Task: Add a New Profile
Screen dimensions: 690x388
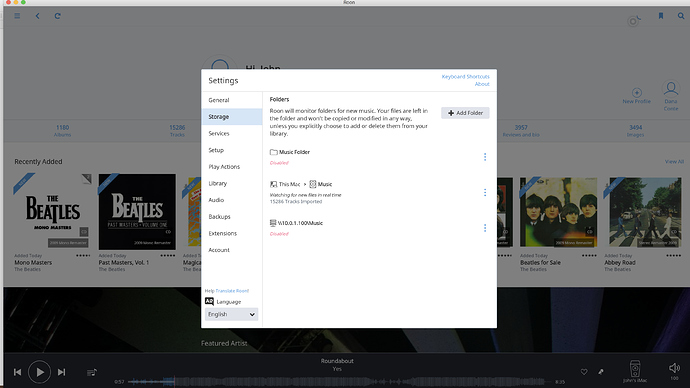Action: [x=636, y=95]
